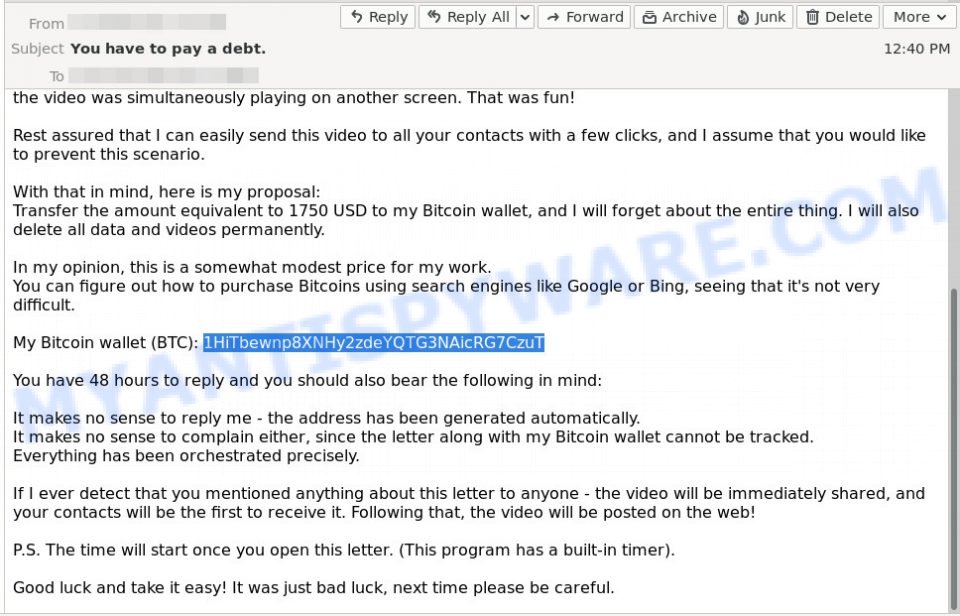Grab the vertical scrollbar thumb
The image size is (960, 616).
pyautogui.click(x=954, y=444)
